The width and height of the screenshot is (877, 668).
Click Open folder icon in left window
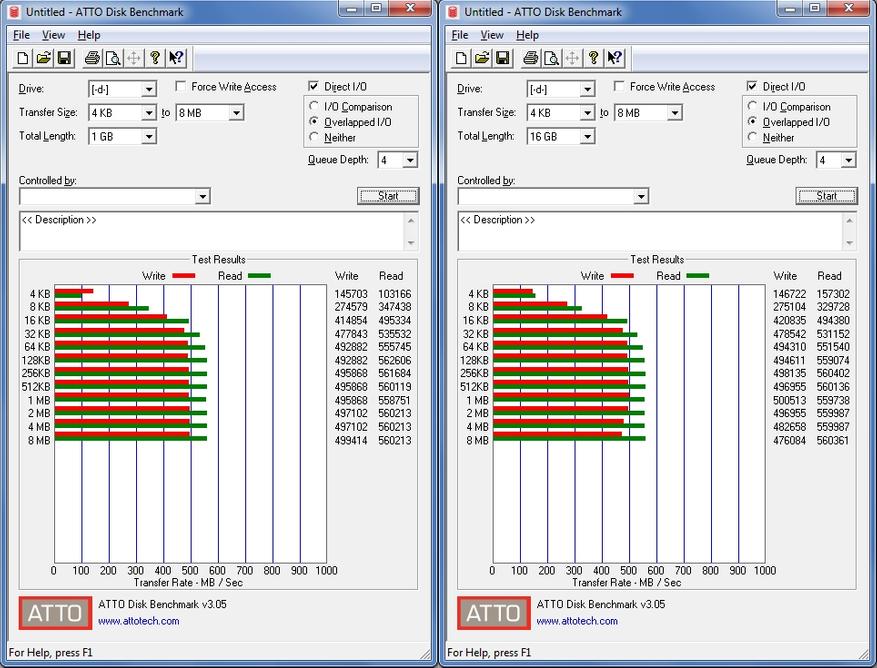pyautogui.click(x=44, y=58)
